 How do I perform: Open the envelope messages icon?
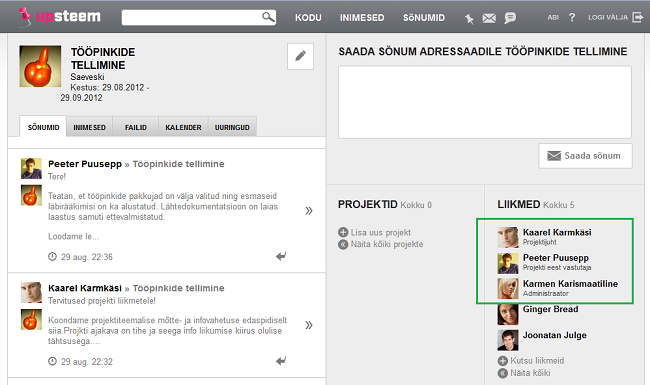coord(489,18)
